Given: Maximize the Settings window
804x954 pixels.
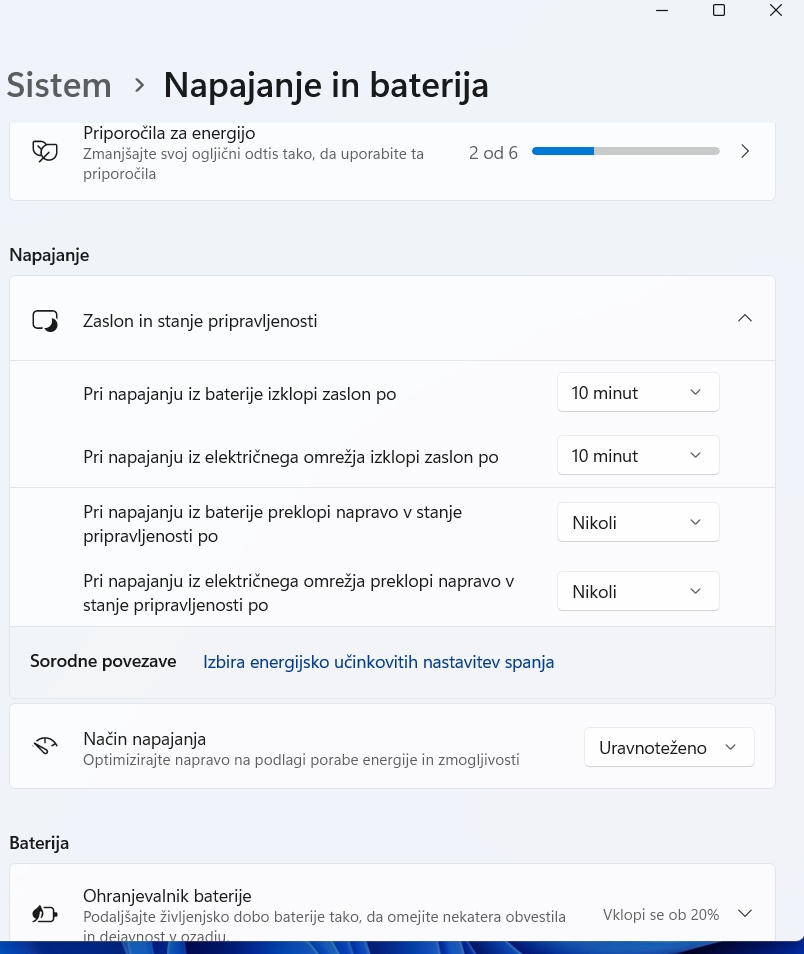Looking at the screenshot, I should point(719,10).
